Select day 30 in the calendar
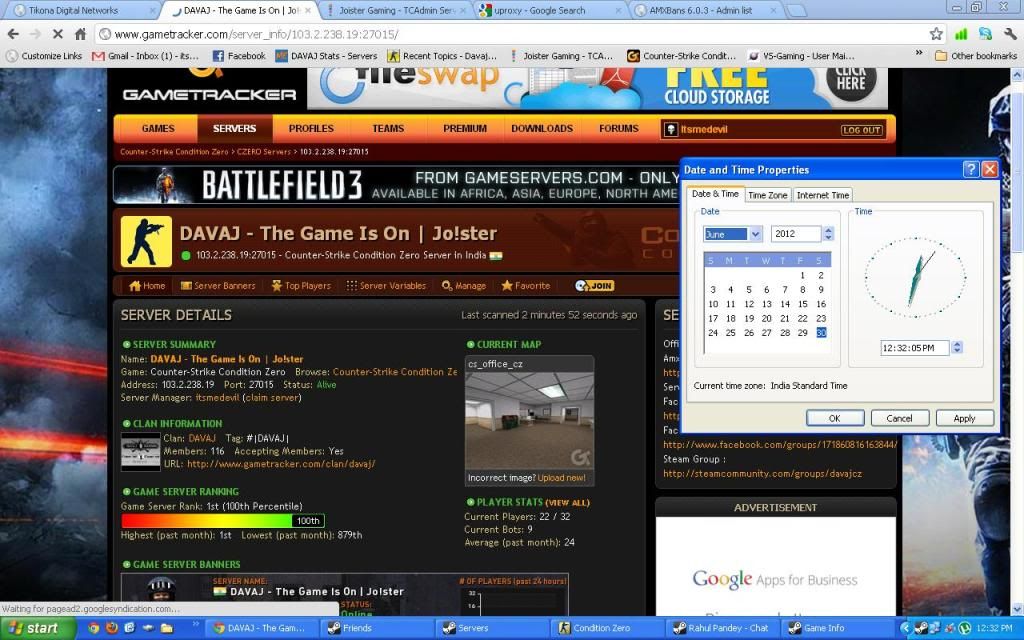The width and height of the screenshot is (1024, 640). pyautogui.click(x=821, y=333)
